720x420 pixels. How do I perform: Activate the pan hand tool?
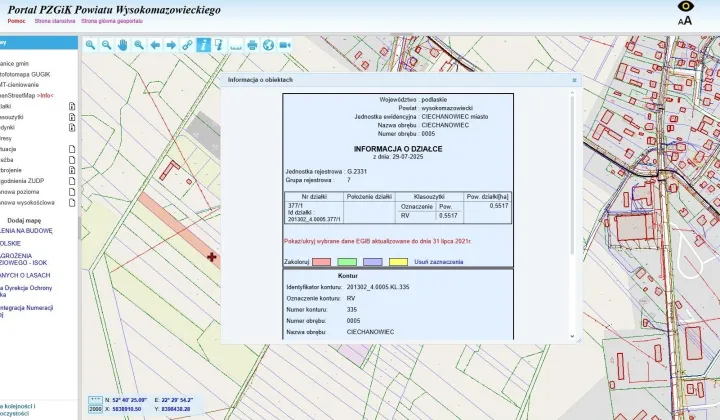pyautogui.click(x=123, y=45)
